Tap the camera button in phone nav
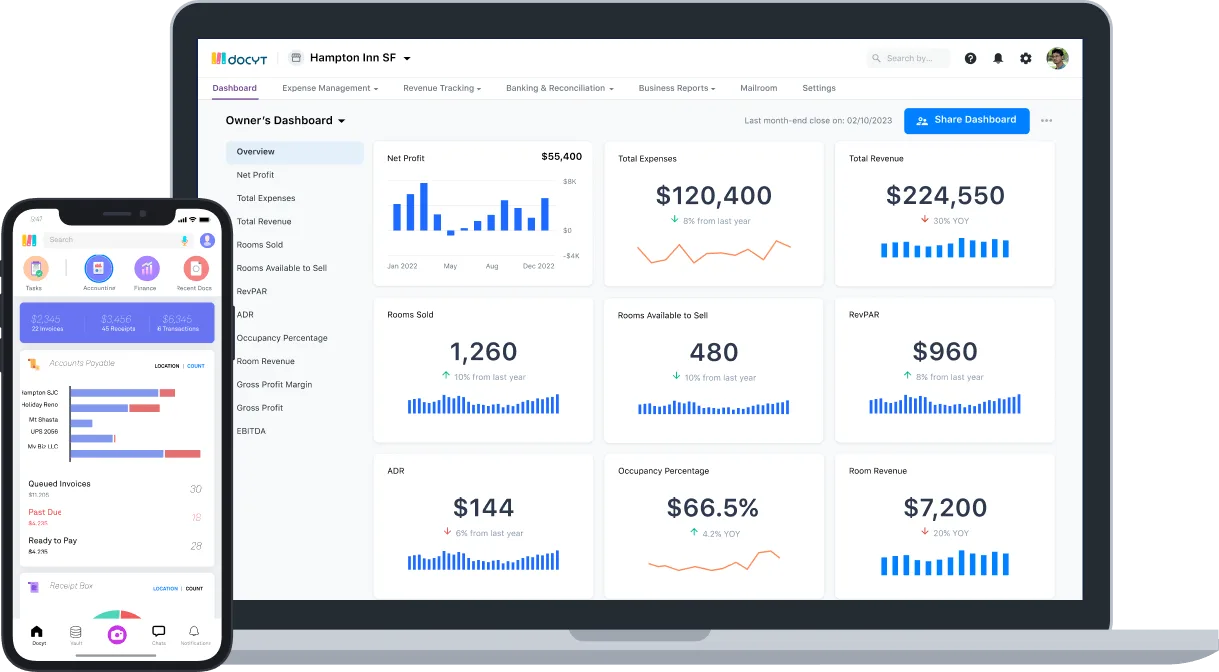1219x672 pixels. pos(117,634)
